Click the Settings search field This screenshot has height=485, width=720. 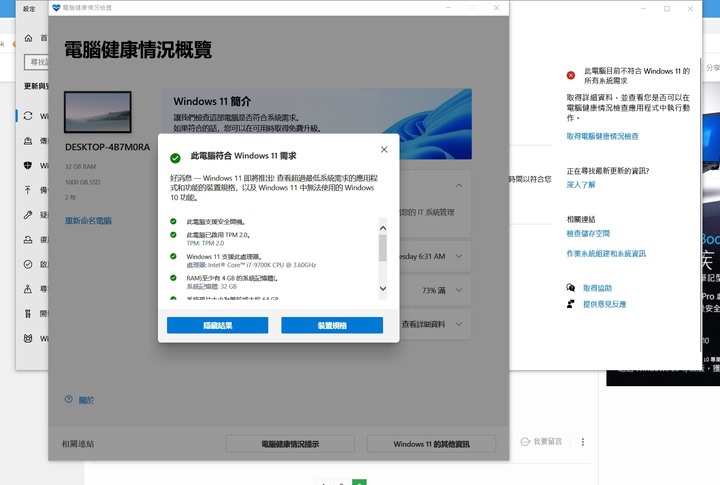(x=36, y=62)
